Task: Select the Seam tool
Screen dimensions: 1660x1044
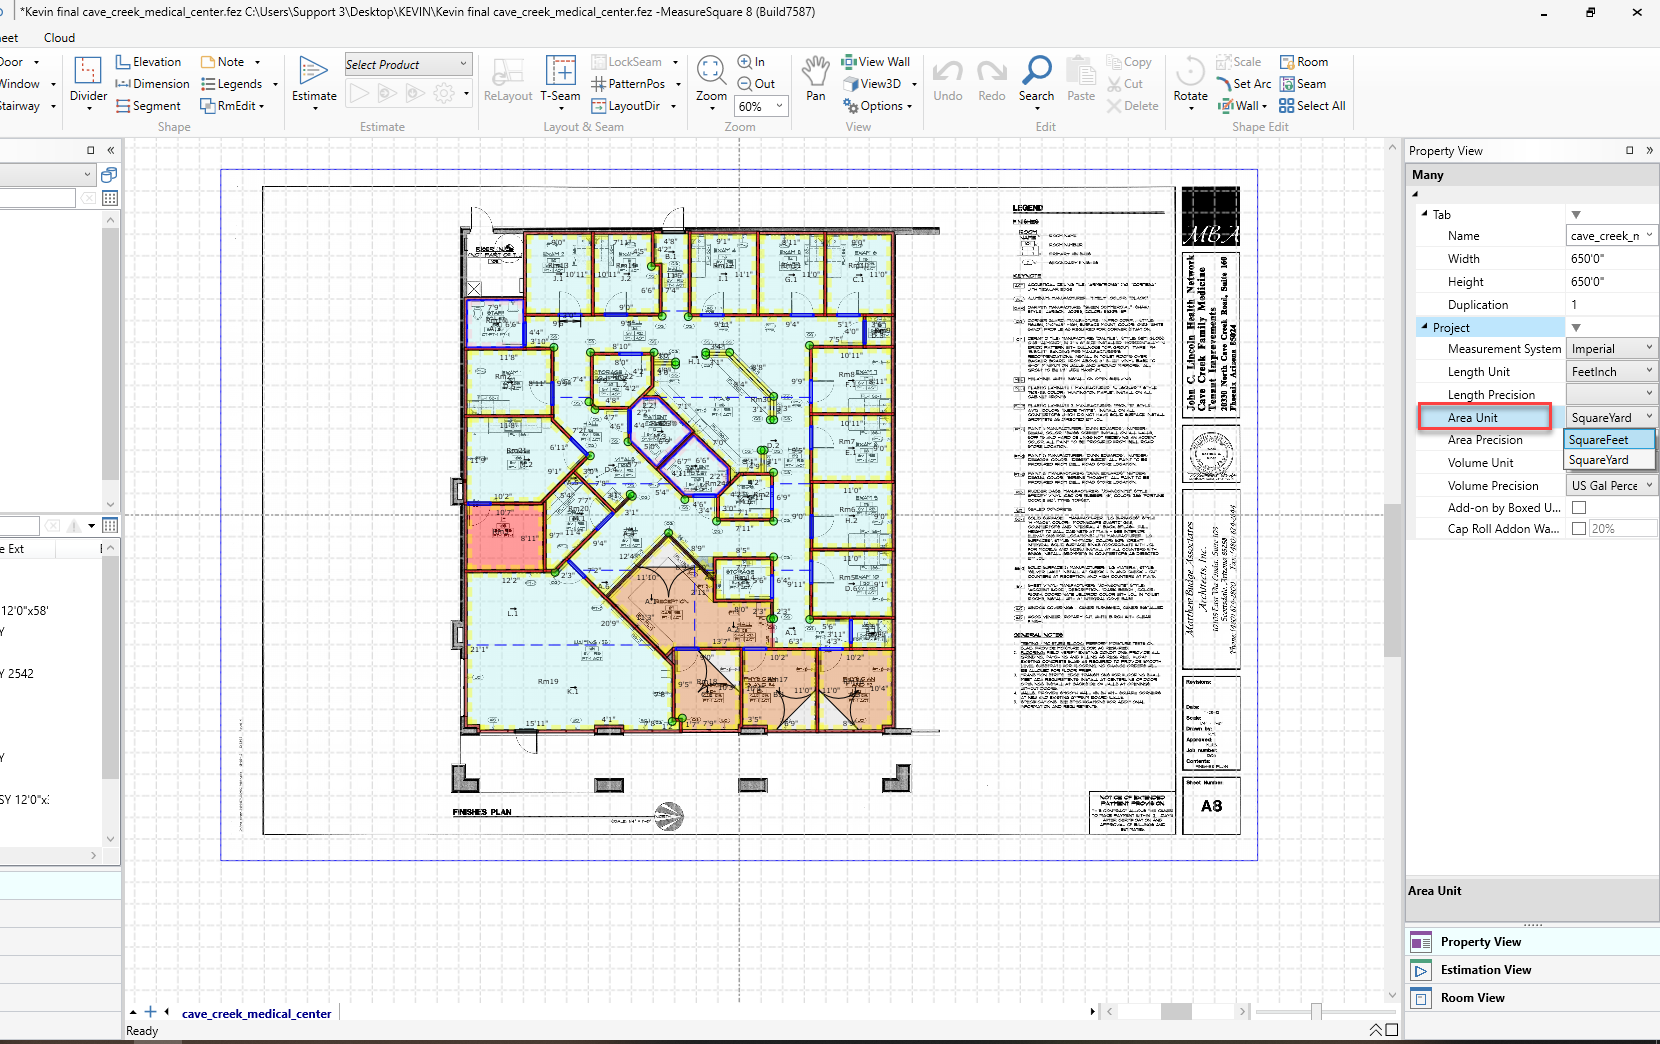Action: tap(1303, 84)
